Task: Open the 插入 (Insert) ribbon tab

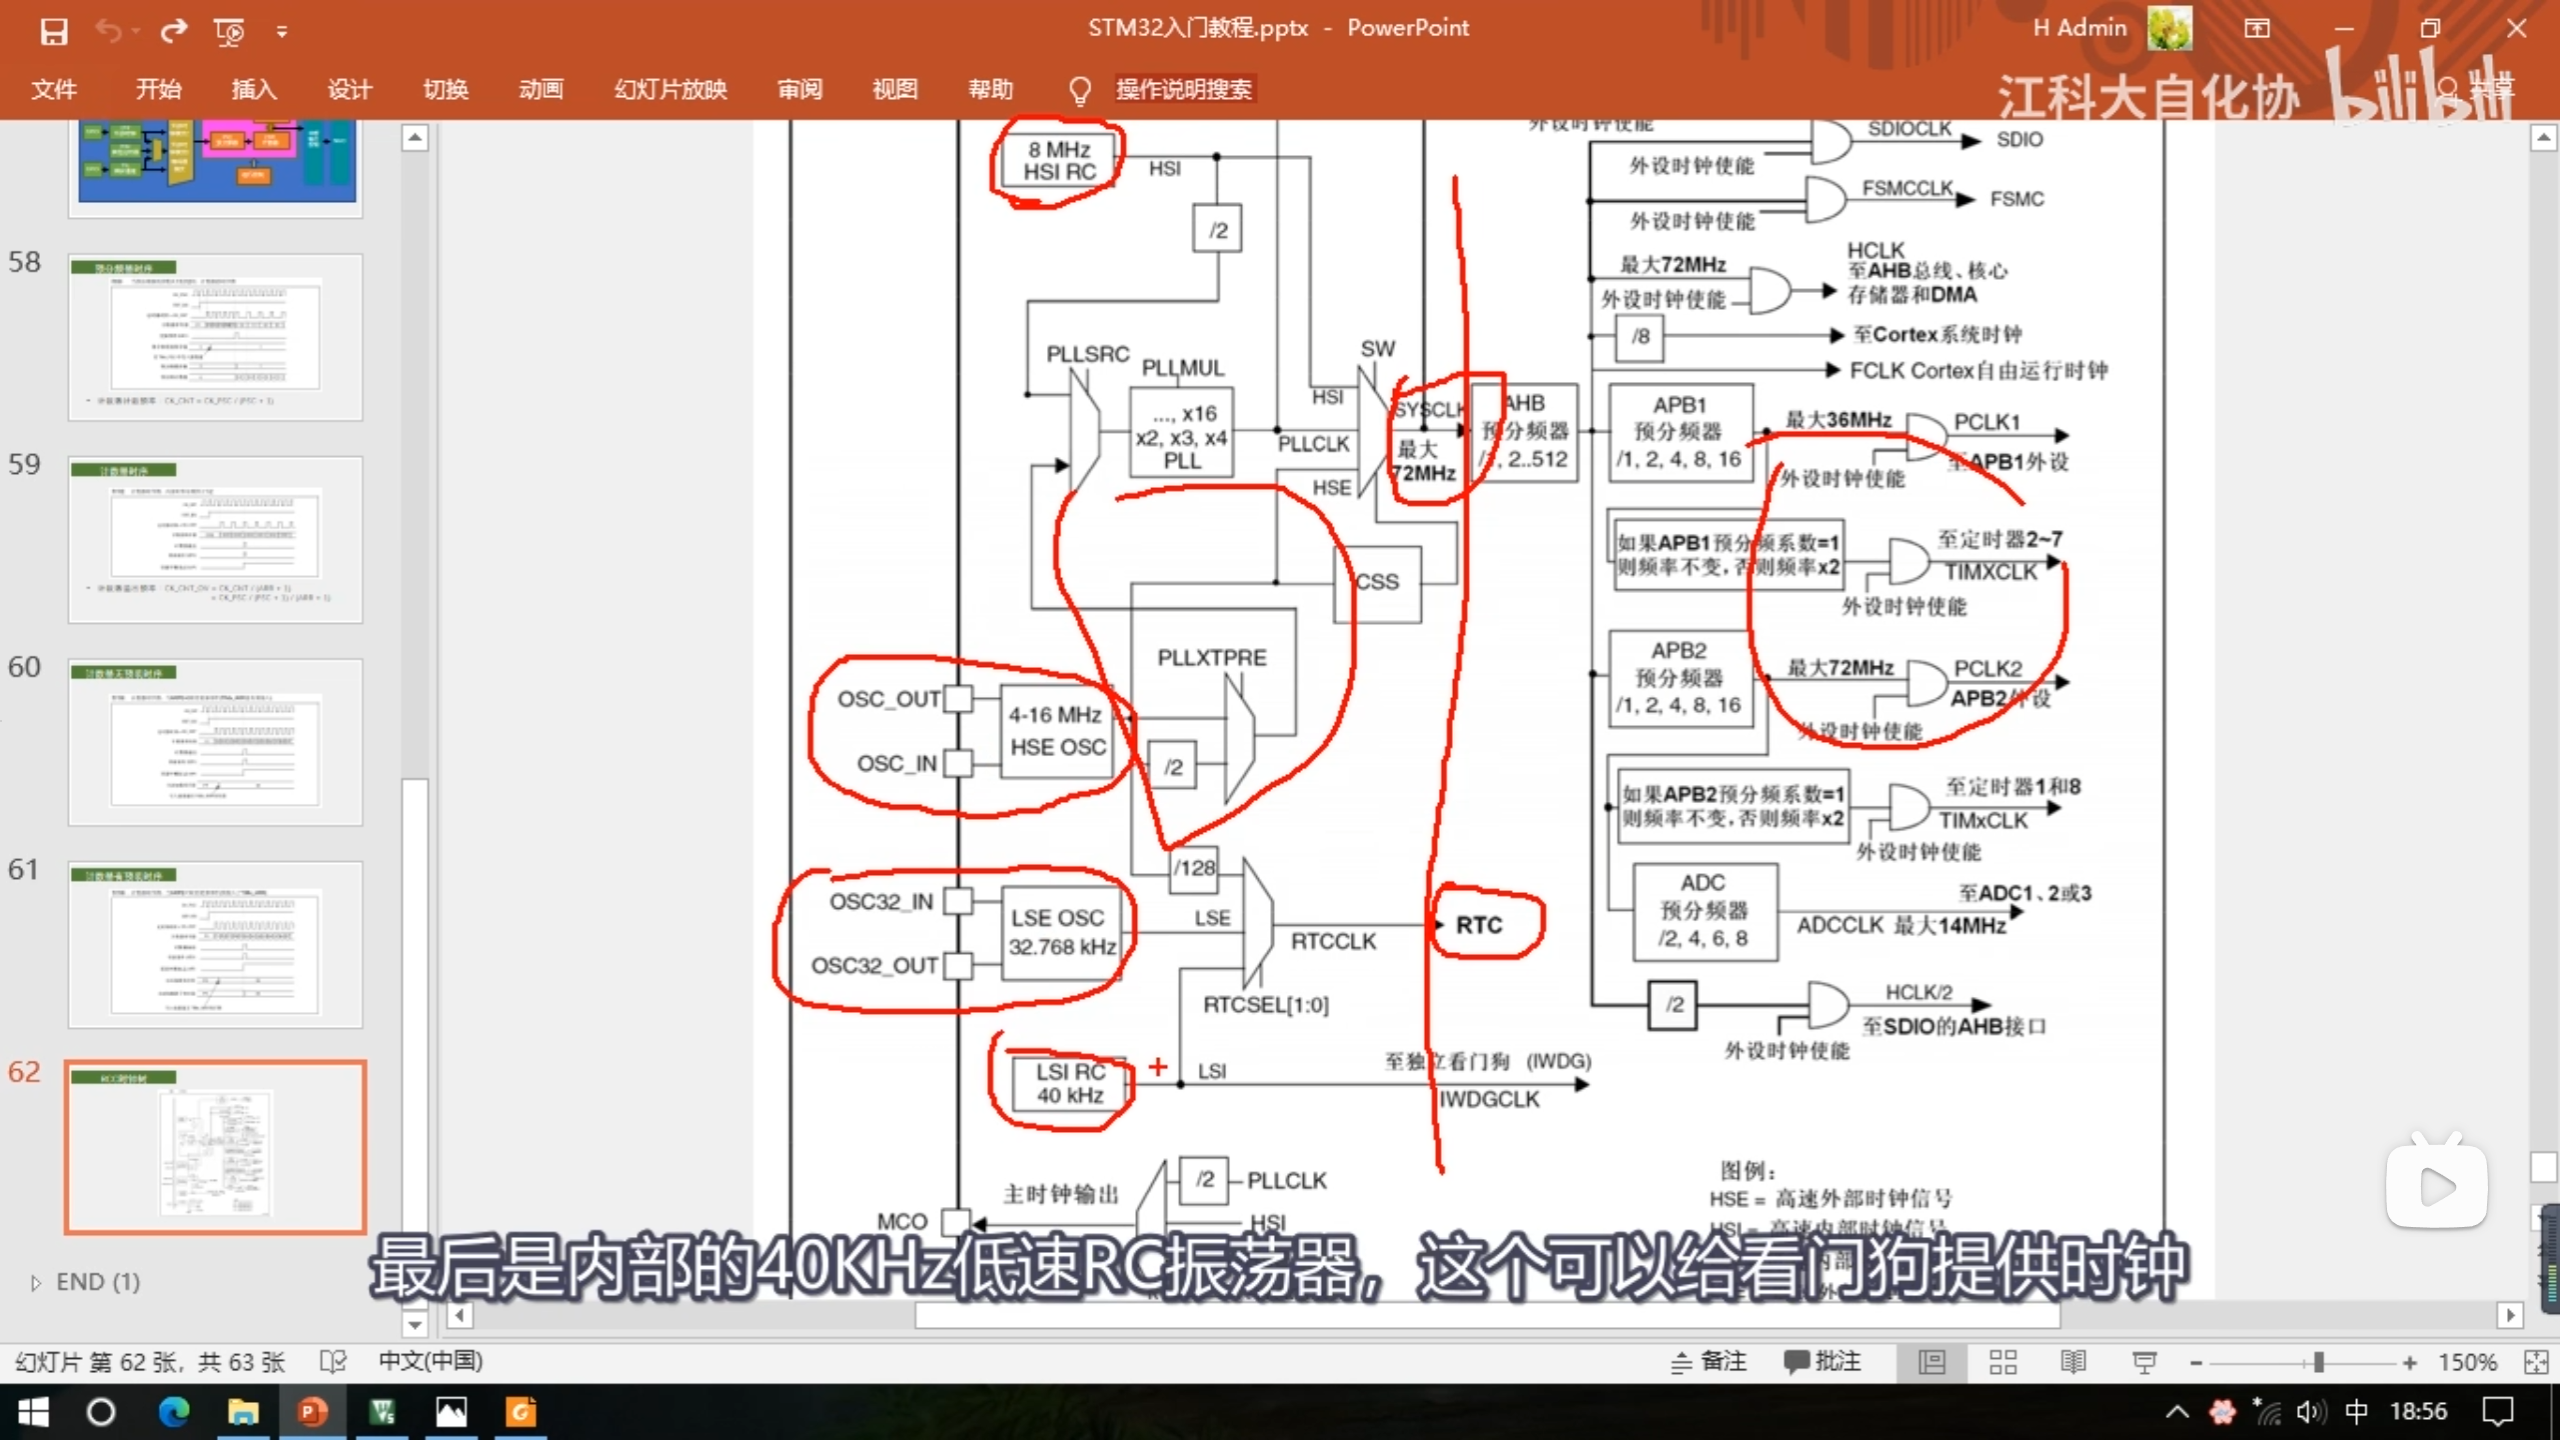Action: coord(254,89)
